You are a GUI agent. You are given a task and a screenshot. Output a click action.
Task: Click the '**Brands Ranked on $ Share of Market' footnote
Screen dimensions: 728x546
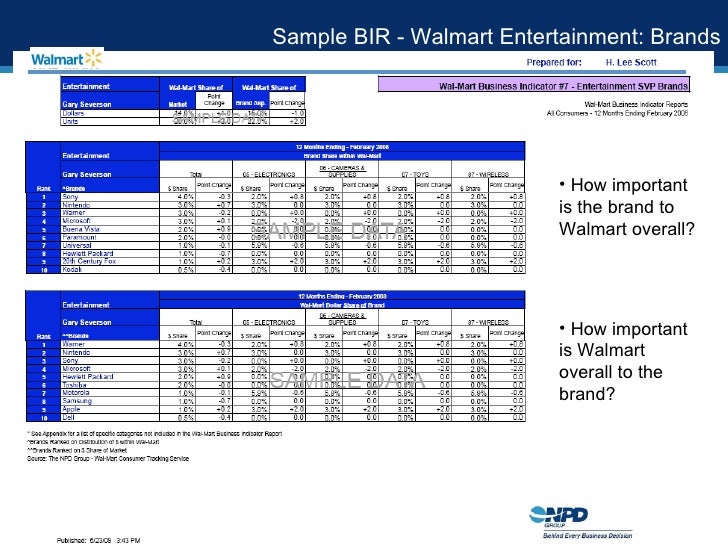click(x=77, y=450)
